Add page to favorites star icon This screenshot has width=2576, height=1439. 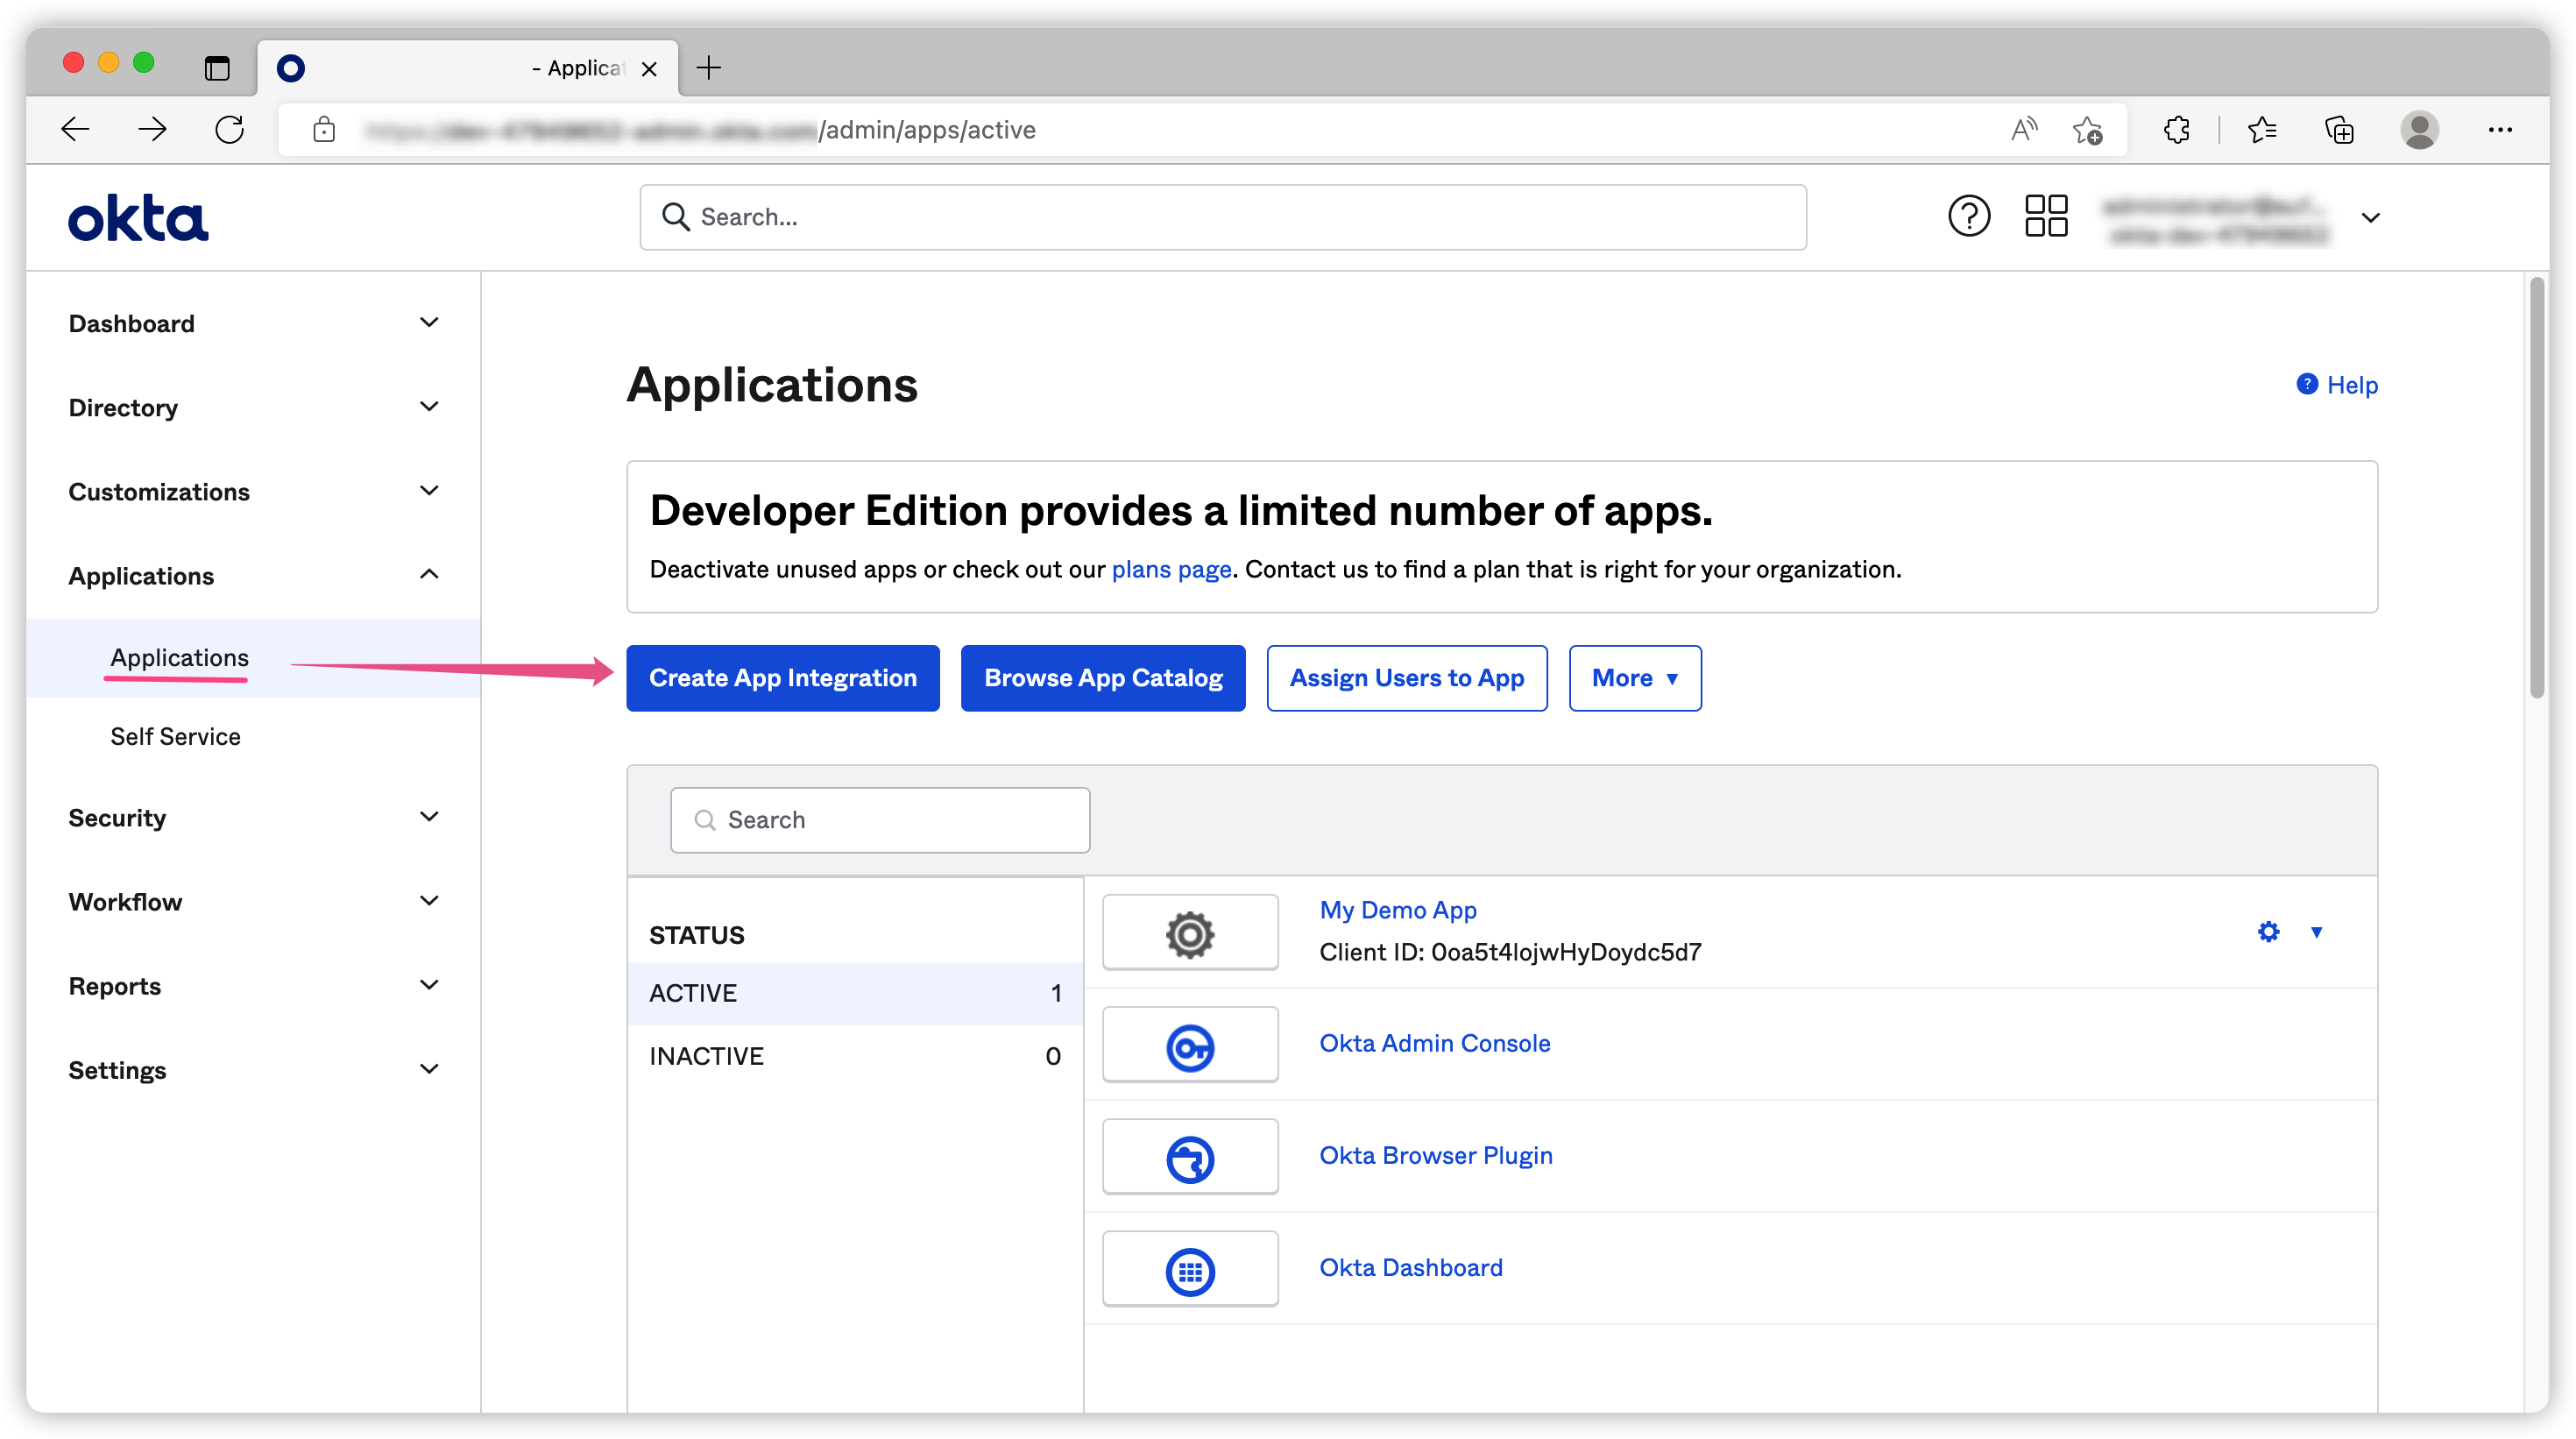click(x=2087, y=130)
